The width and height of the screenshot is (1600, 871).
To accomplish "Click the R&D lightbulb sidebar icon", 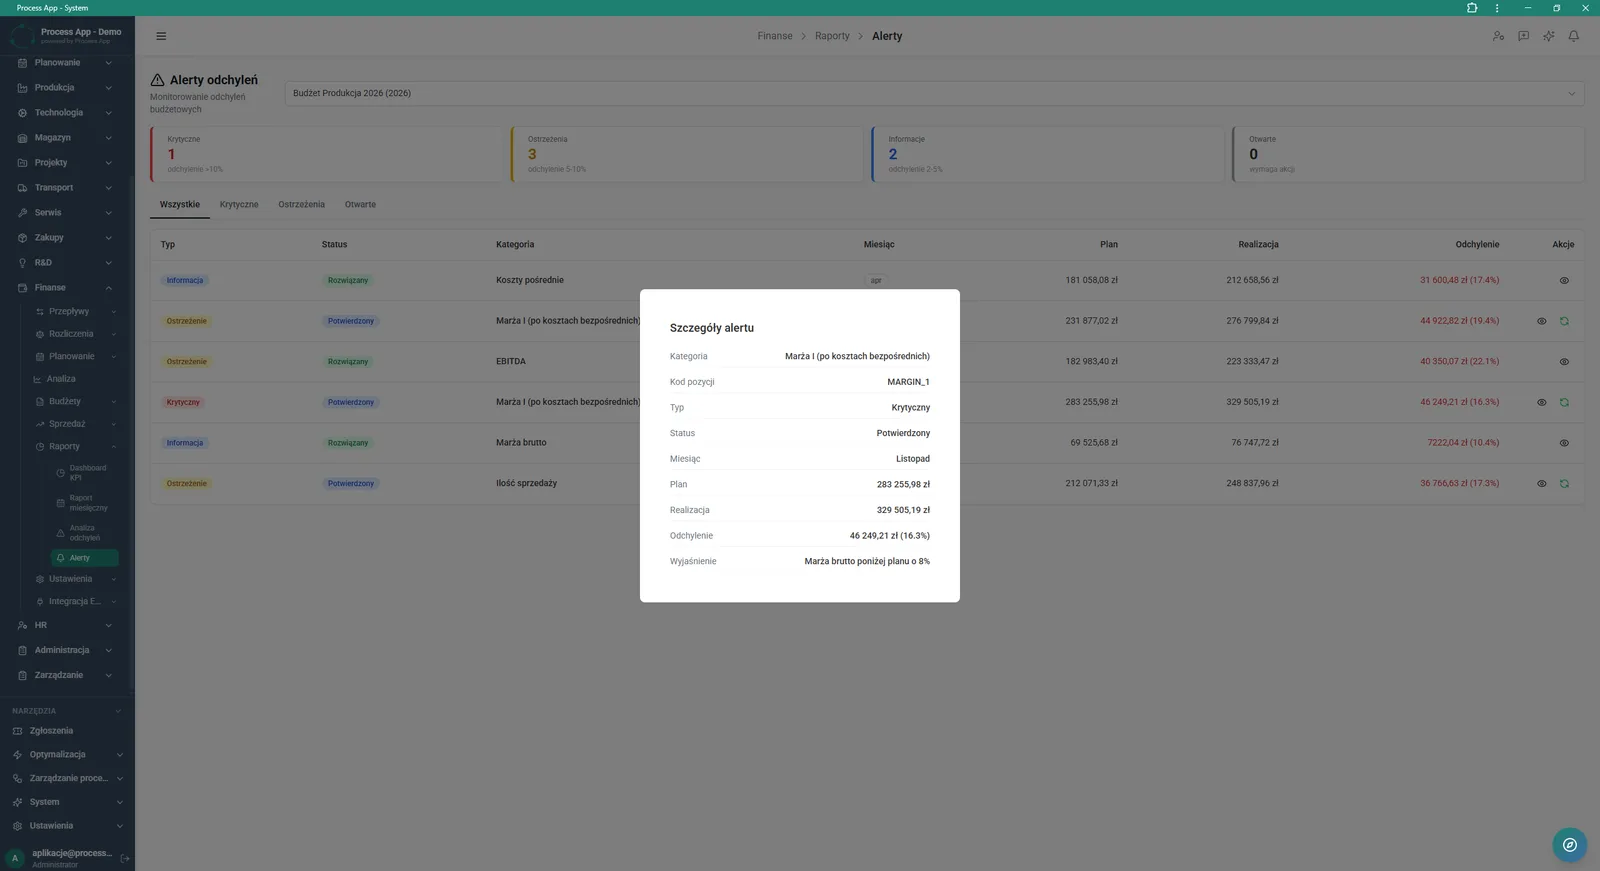I will coord(22,263).
